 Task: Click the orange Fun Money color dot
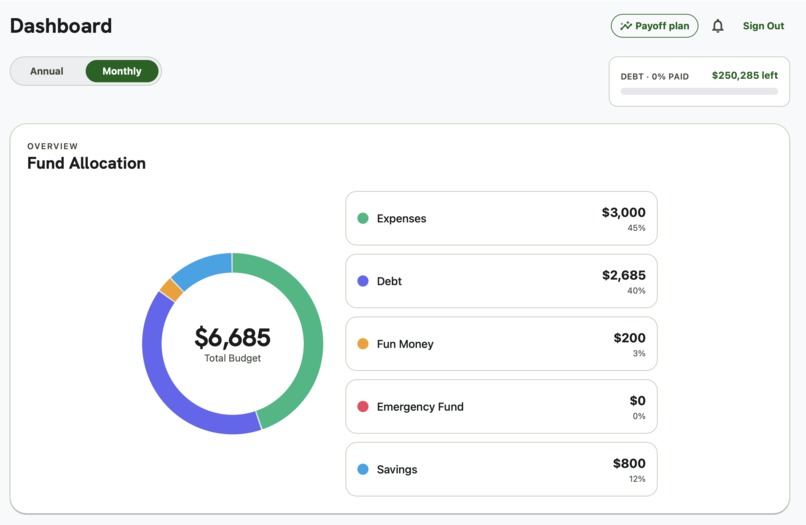(x=363, y=343)
